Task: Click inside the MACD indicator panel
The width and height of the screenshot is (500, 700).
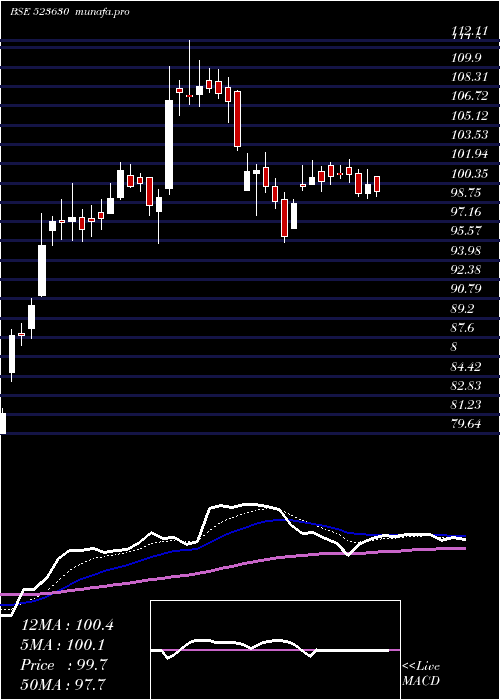Action: pos(275,650)
